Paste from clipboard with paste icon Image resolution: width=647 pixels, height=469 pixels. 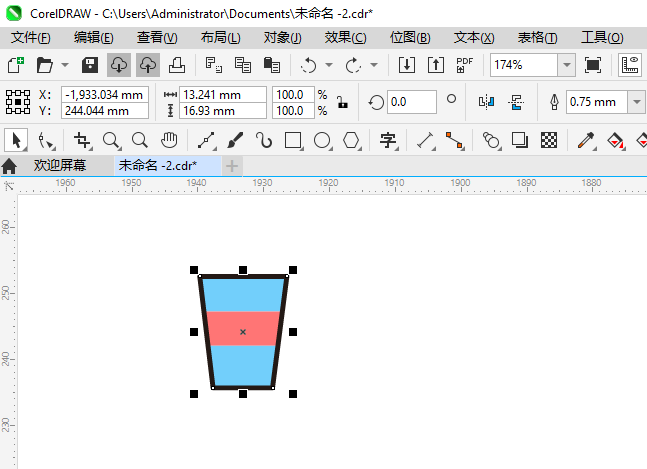coord(272,65)
